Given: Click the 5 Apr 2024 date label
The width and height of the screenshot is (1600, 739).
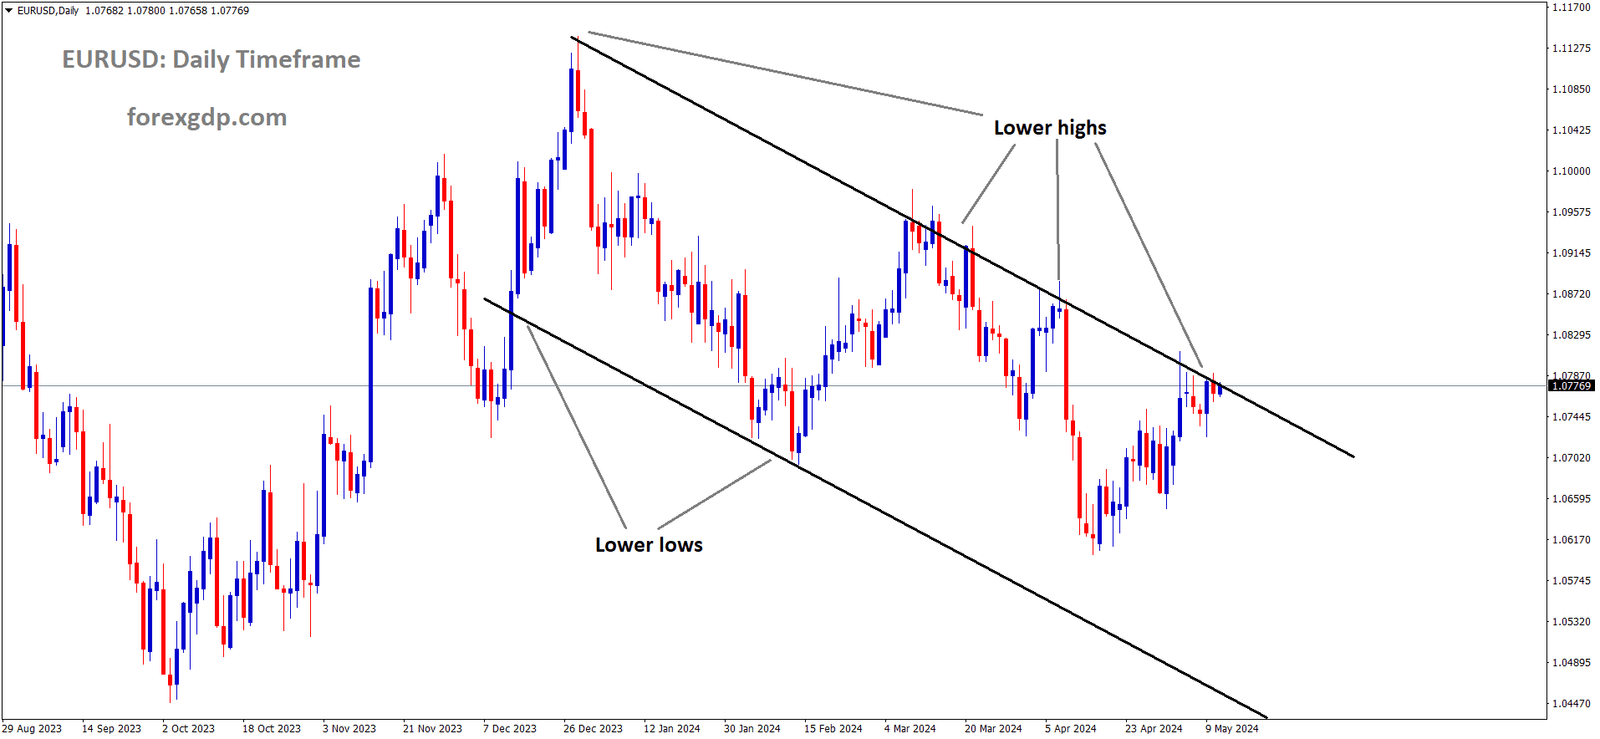Looking at the screenshot, I should coord(1071,729).
